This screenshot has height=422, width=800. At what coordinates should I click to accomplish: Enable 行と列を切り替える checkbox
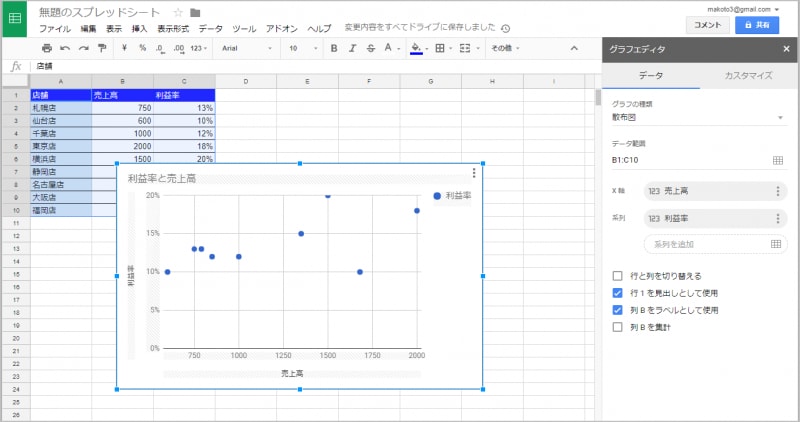point(617,276)
